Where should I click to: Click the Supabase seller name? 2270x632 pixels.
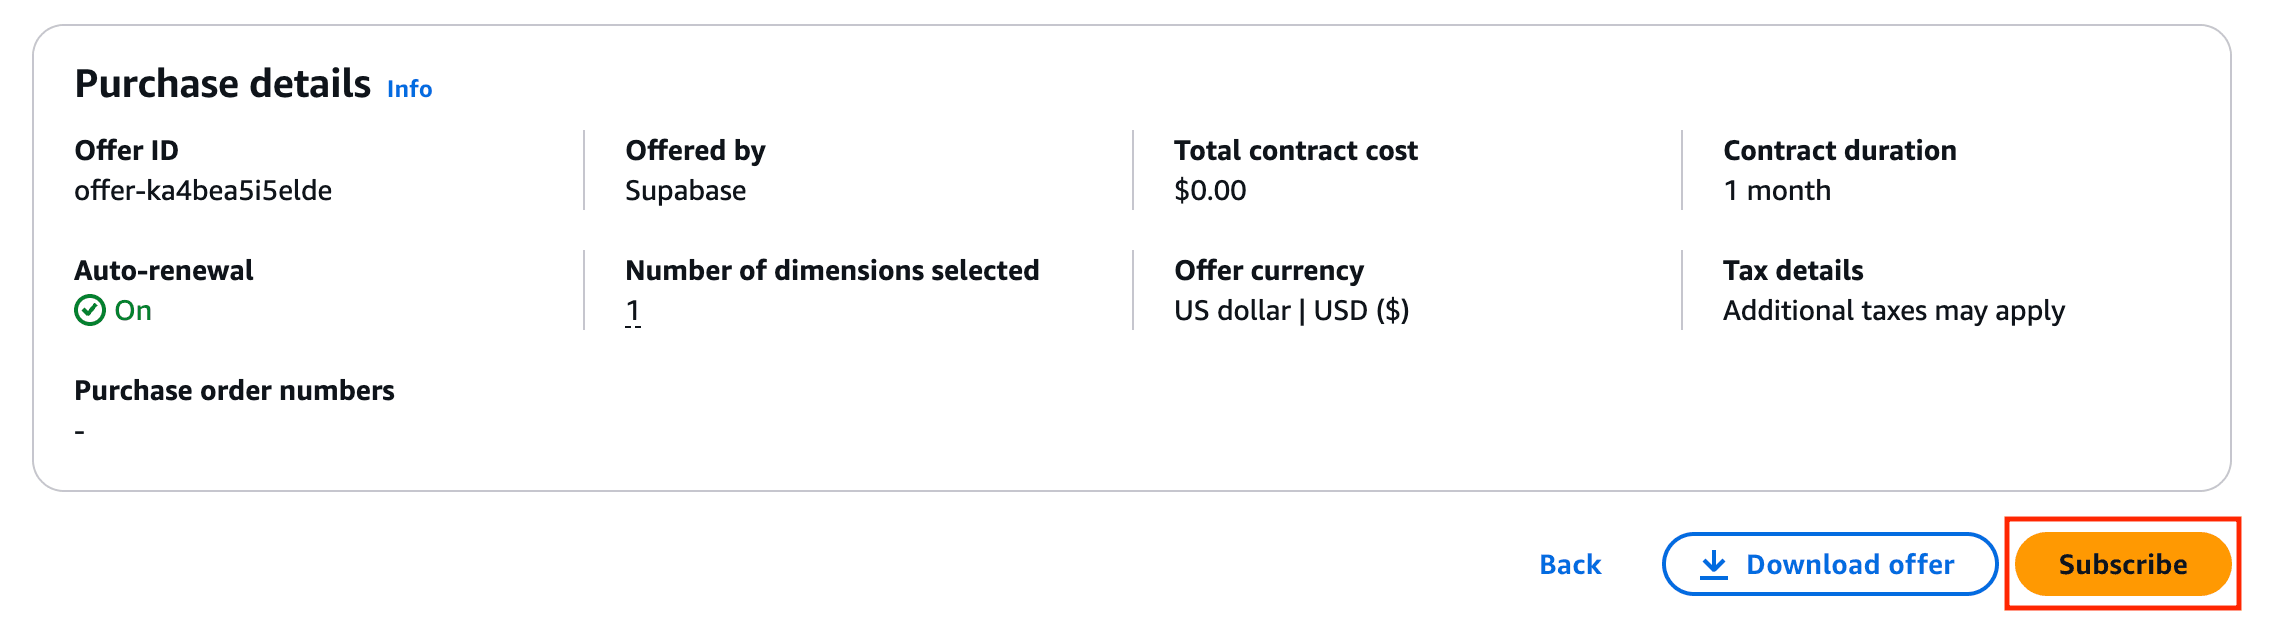(685, 190)
